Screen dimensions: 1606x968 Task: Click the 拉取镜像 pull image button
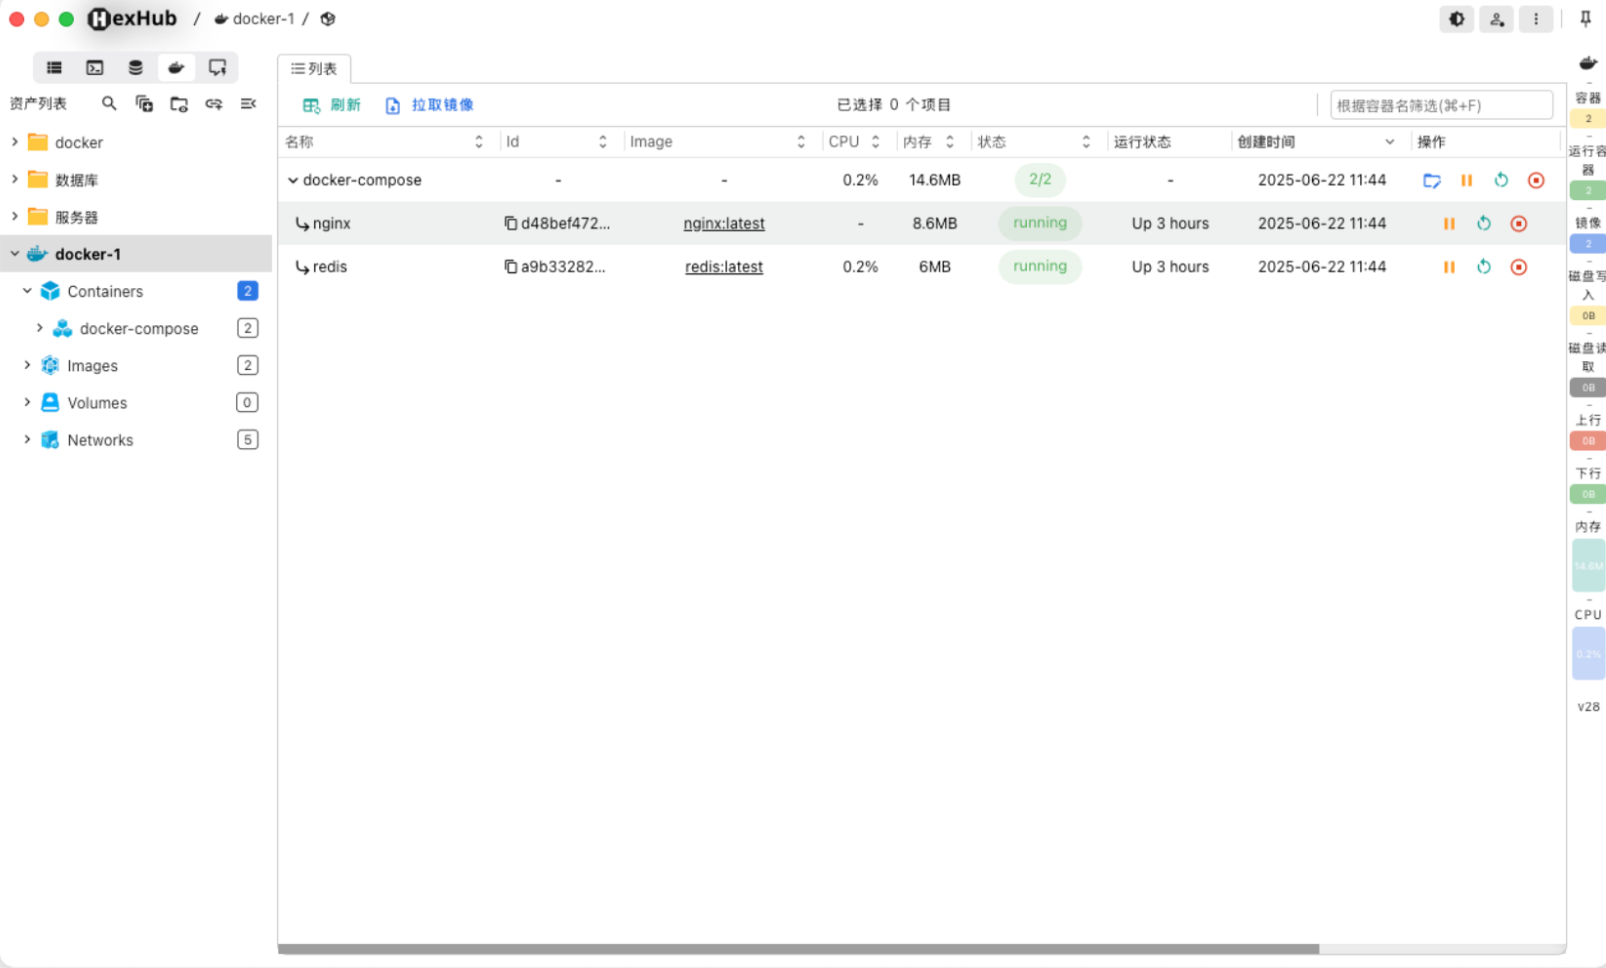(x=429, y=105)
